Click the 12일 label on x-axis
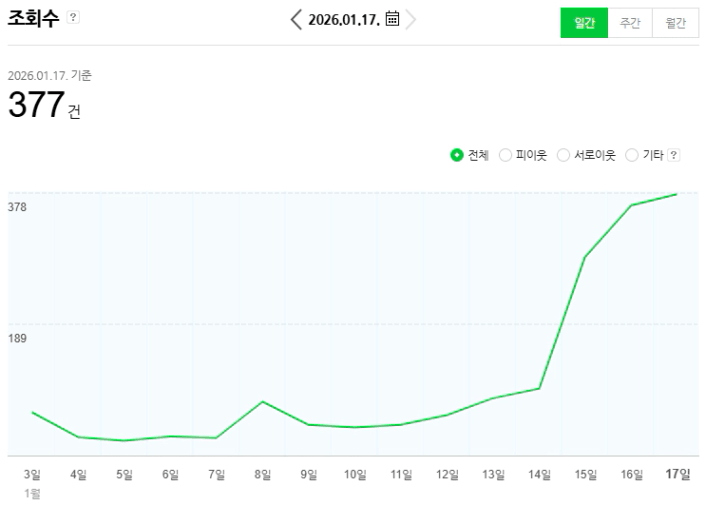The image size is (706, 505). tap(447, 474)
